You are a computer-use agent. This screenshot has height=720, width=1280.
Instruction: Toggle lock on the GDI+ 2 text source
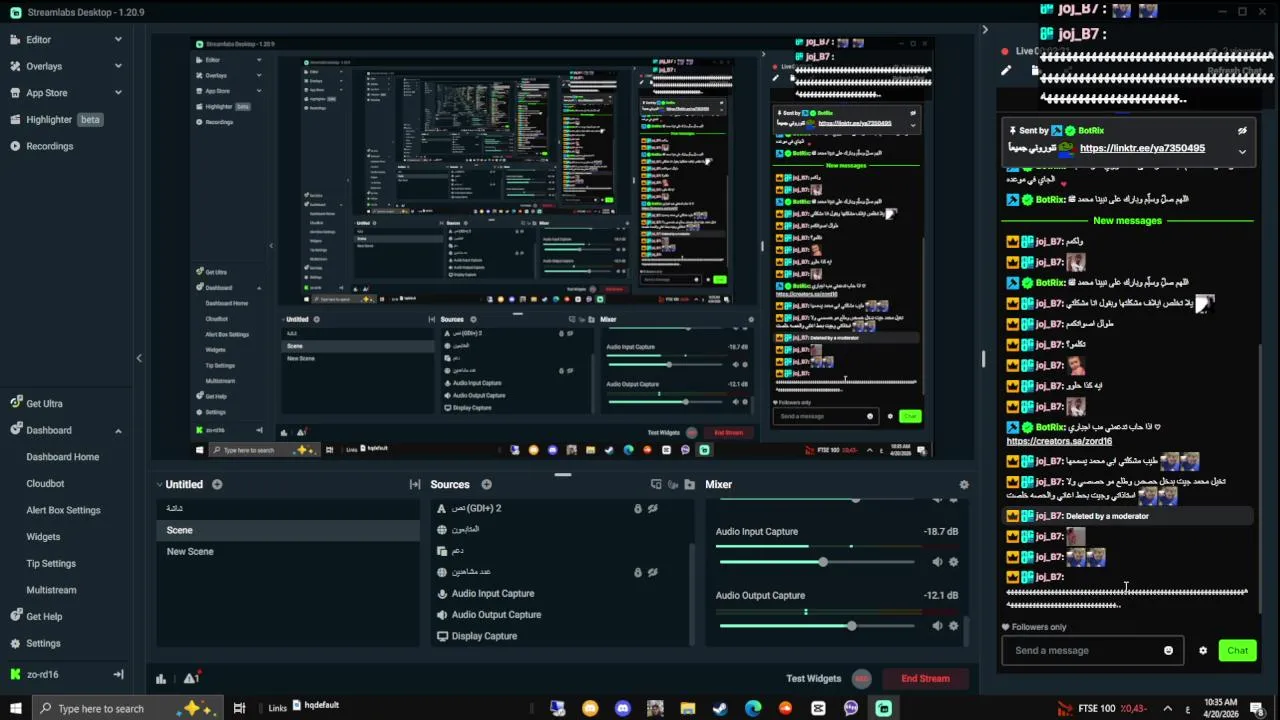tap(637, 508)
